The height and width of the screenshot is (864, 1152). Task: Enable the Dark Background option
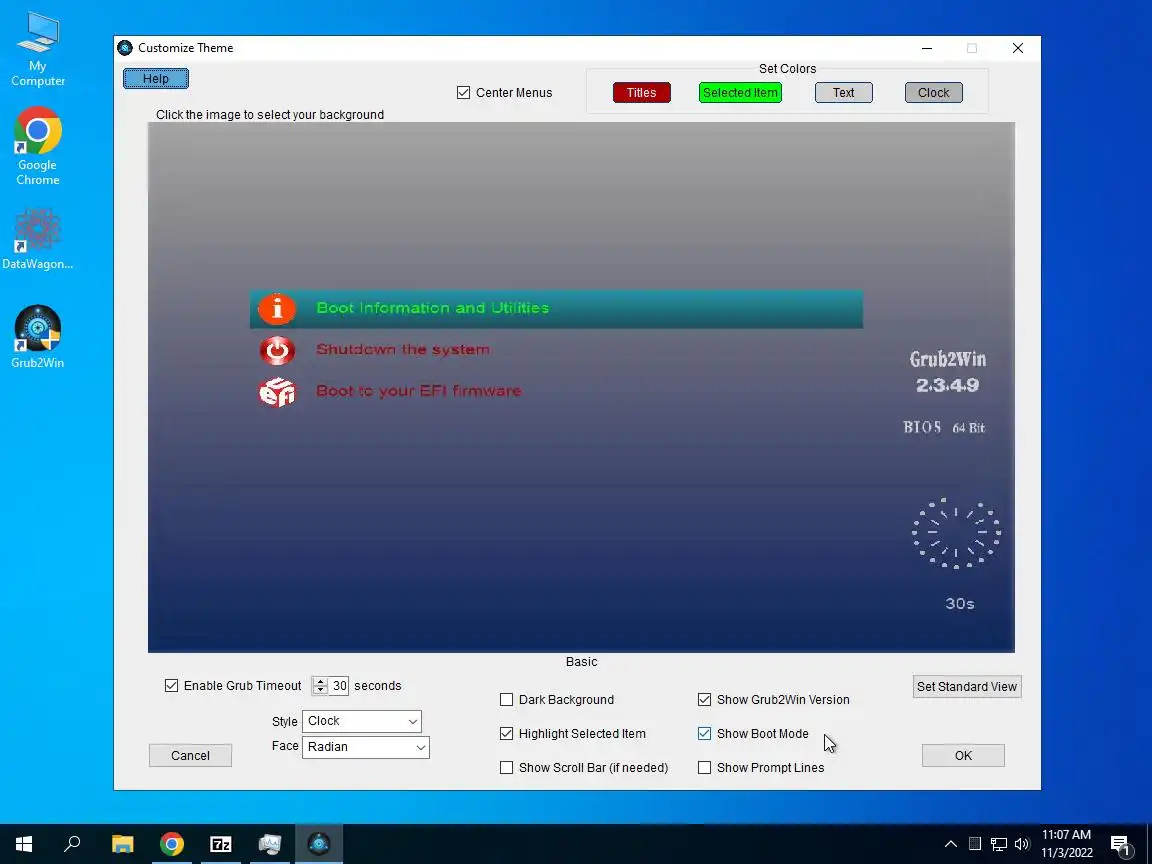tap(506, 699)
